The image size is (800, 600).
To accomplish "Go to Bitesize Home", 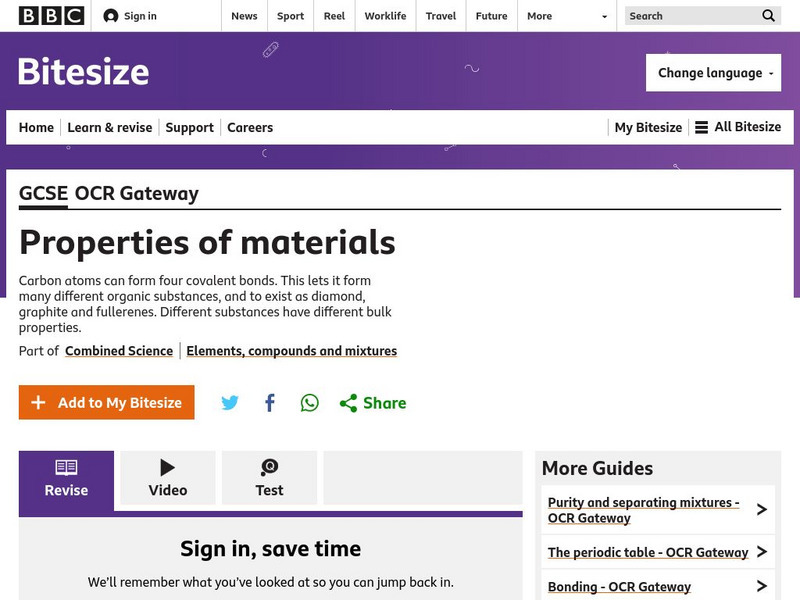I will (x=36, y=127).
